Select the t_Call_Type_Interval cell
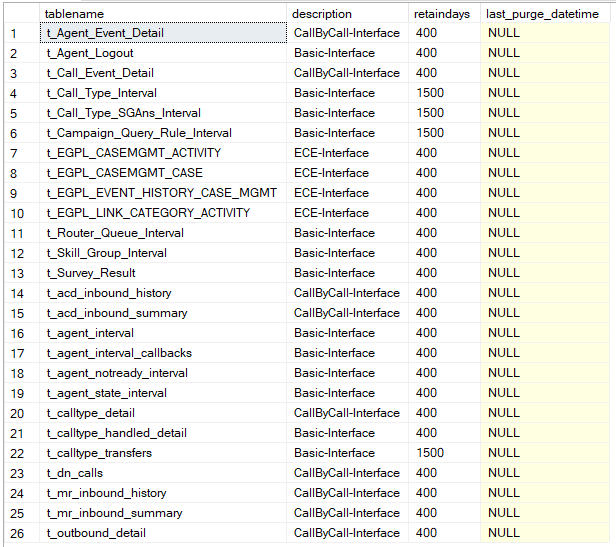This screenshot has width=616, height=547. (163, 93)
